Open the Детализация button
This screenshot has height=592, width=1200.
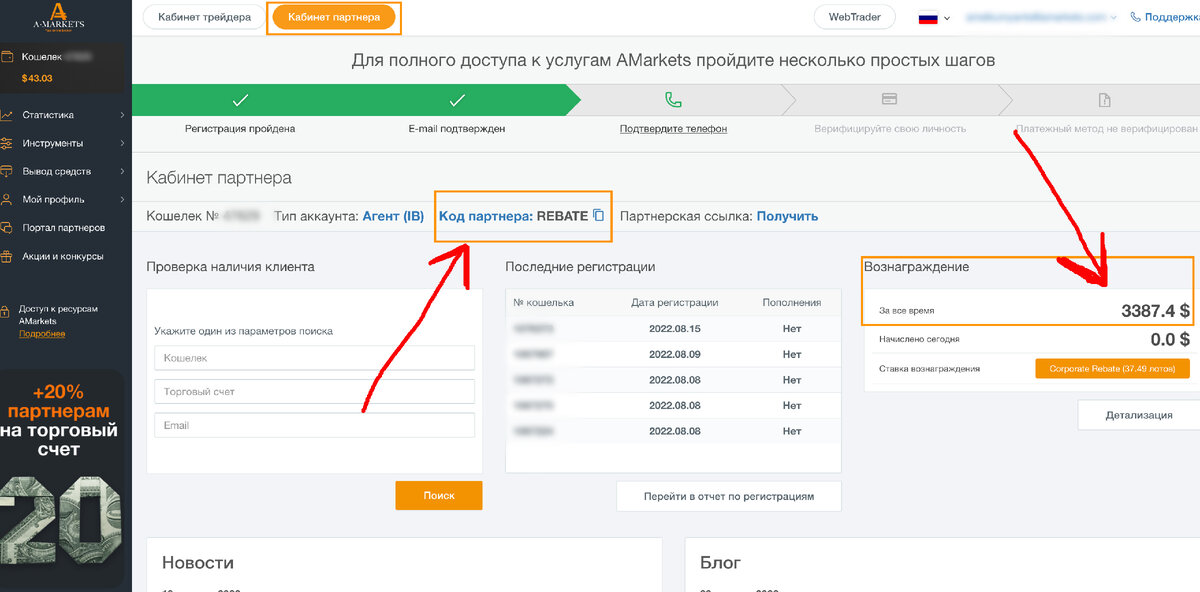click(1139, 415)
